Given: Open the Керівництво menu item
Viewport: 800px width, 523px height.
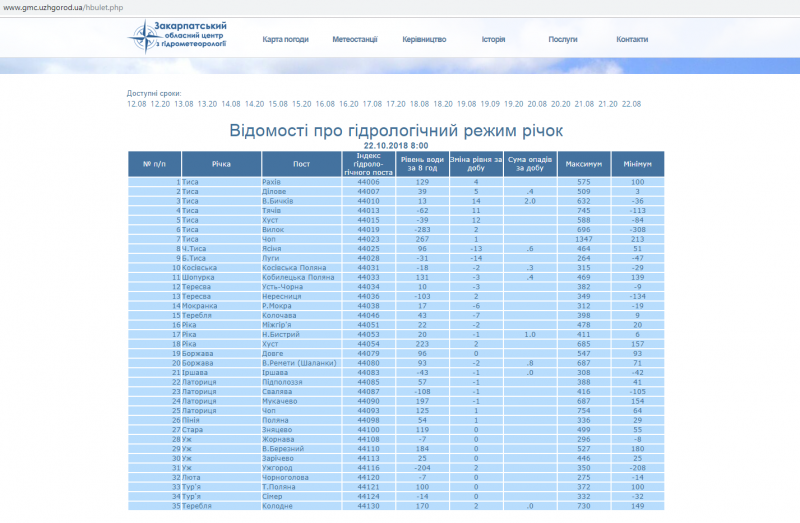Looking at the screenshot, I should point(424,40).
